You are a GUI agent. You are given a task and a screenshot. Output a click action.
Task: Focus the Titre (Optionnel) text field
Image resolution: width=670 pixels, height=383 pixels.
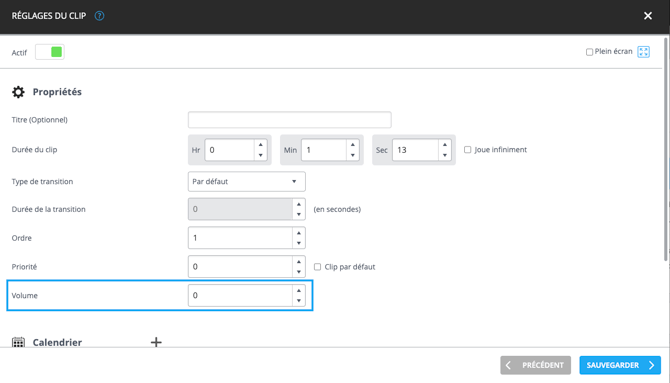290,120
